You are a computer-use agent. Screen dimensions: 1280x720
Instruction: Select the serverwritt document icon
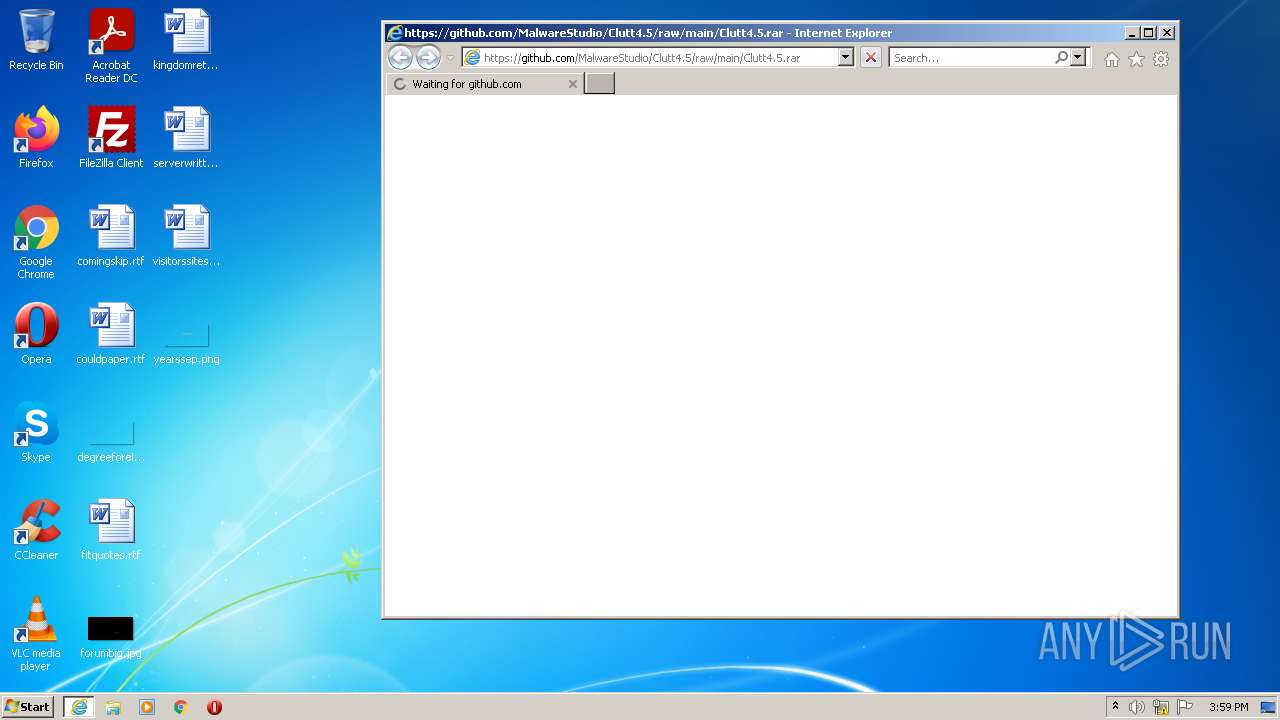[x=186, y=138]
